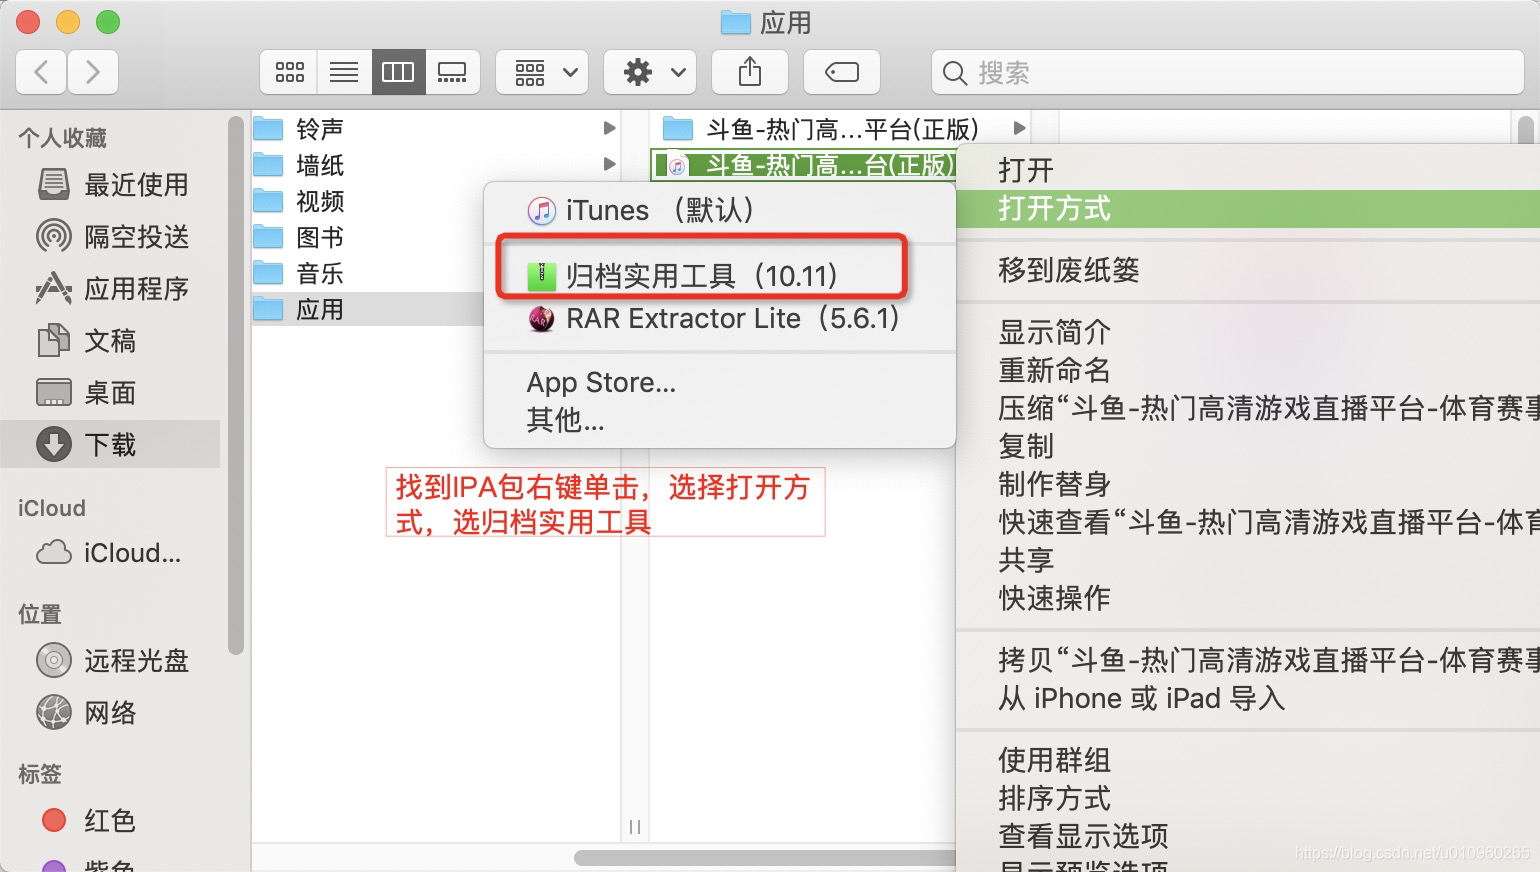The width and height of the screenshot is (1540, 872).
Task: Click the iCloud cloud icon
Action: point(54,552)
